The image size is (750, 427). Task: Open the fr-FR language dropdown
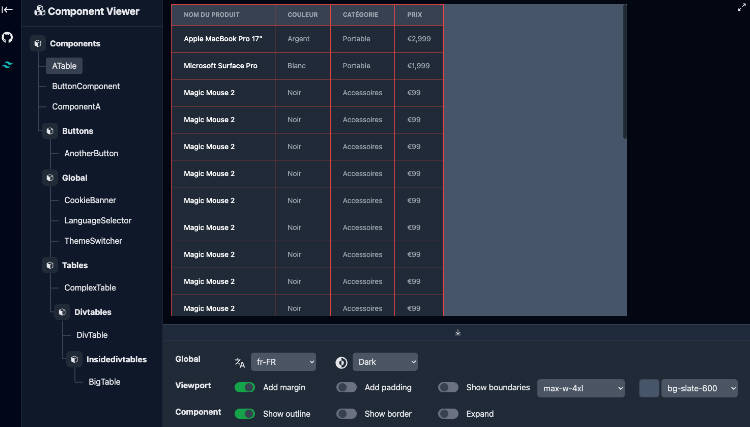click(x=284, y=362)
